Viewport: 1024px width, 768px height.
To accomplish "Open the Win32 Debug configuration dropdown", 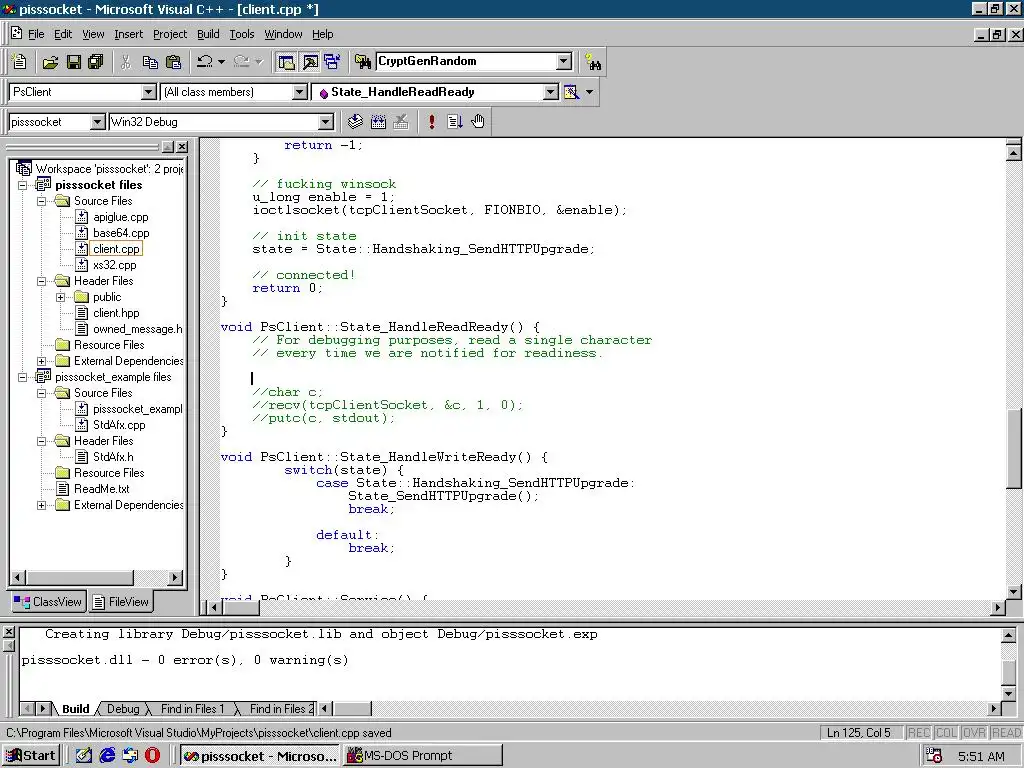I will click(326, 122).
